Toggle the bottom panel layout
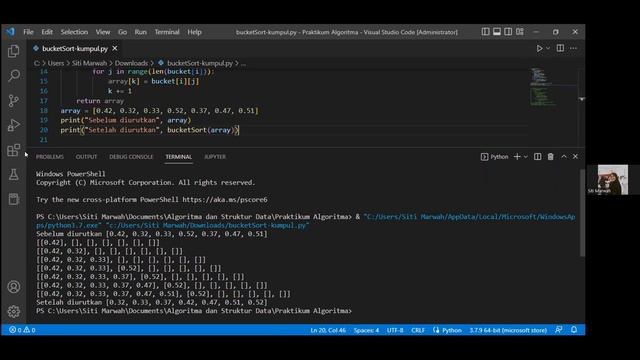 pyautogui.click(x=497, y=32)
